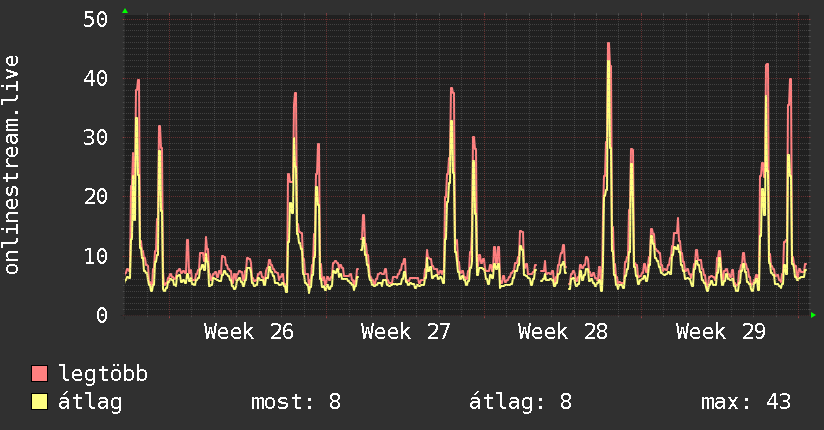This screenshot has width=824, height=430.
Task: Click the yellow átlag legend swatch
Action: (x=39, y=402)
